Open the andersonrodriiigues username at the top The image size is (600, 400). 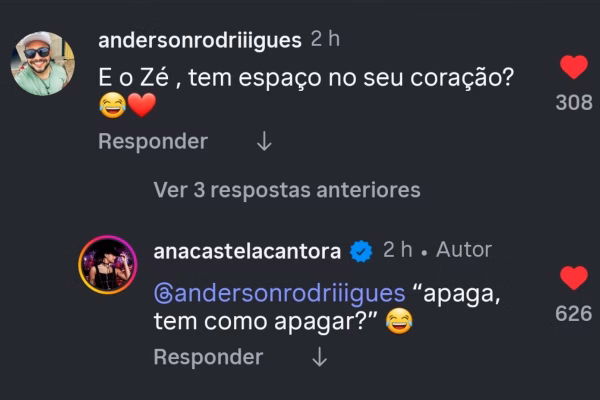coord(200,40)
